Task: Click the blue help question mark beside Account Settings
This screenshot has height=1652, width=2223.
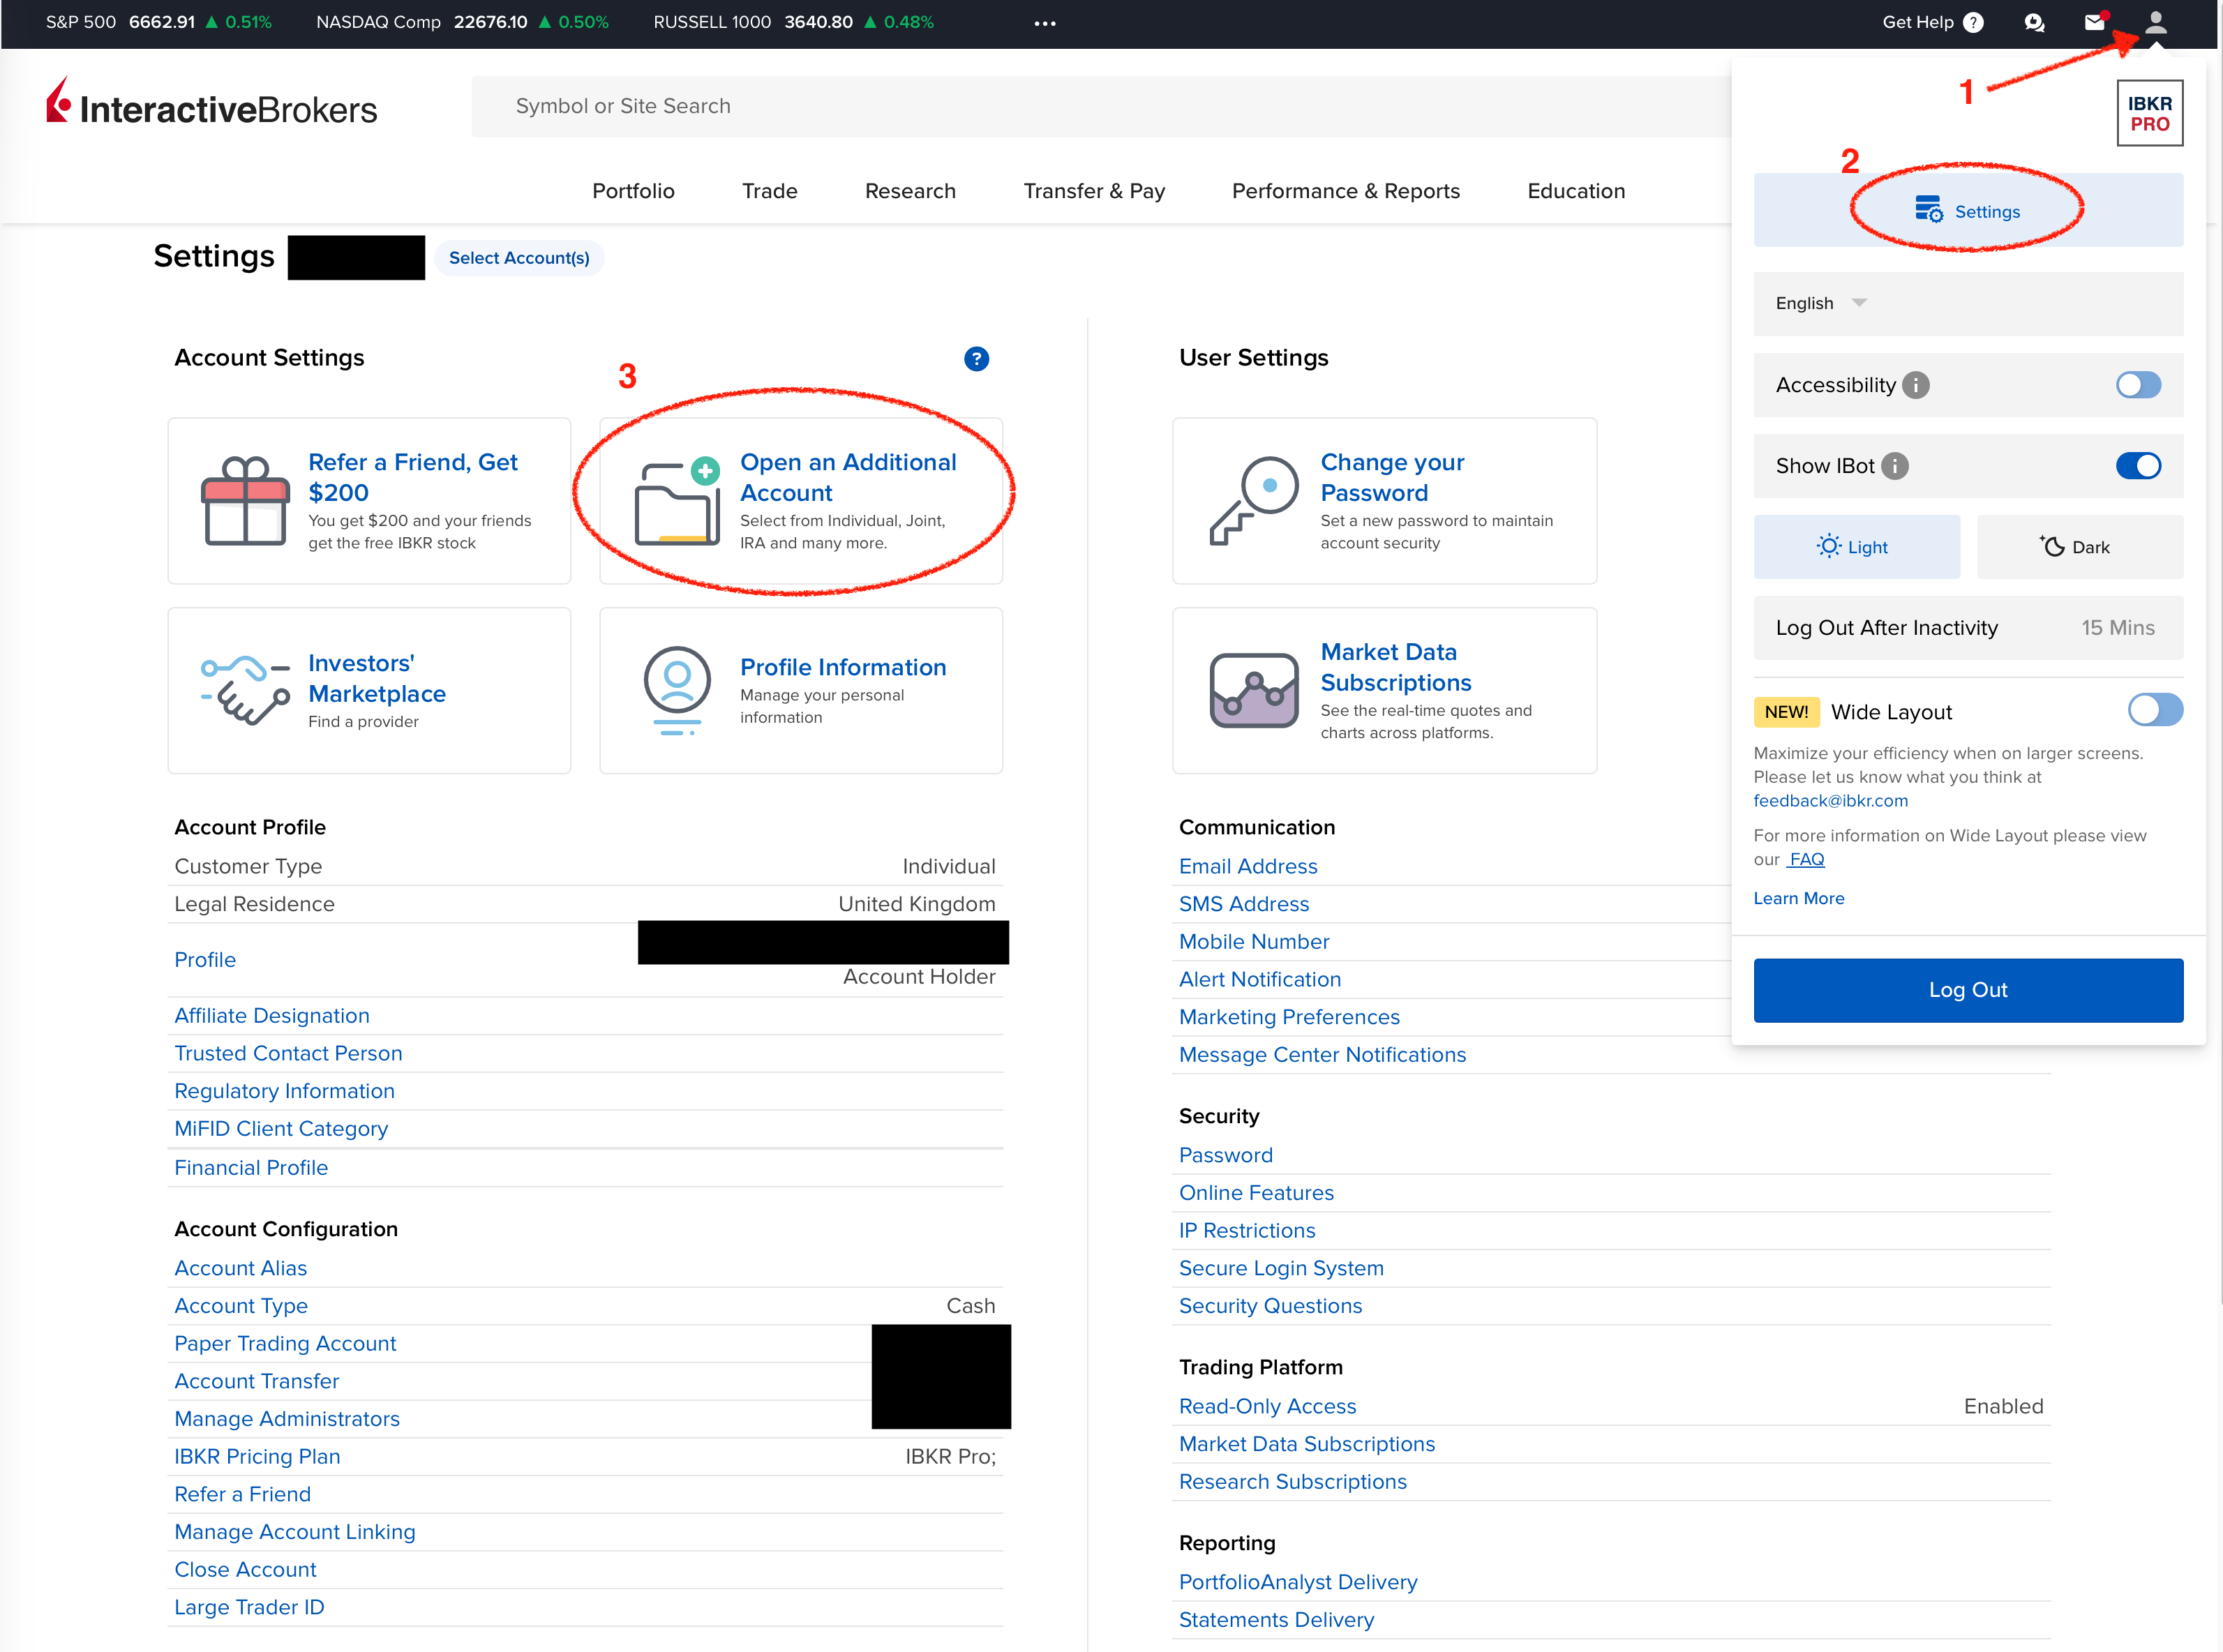Action: click(x=976, y=359)
